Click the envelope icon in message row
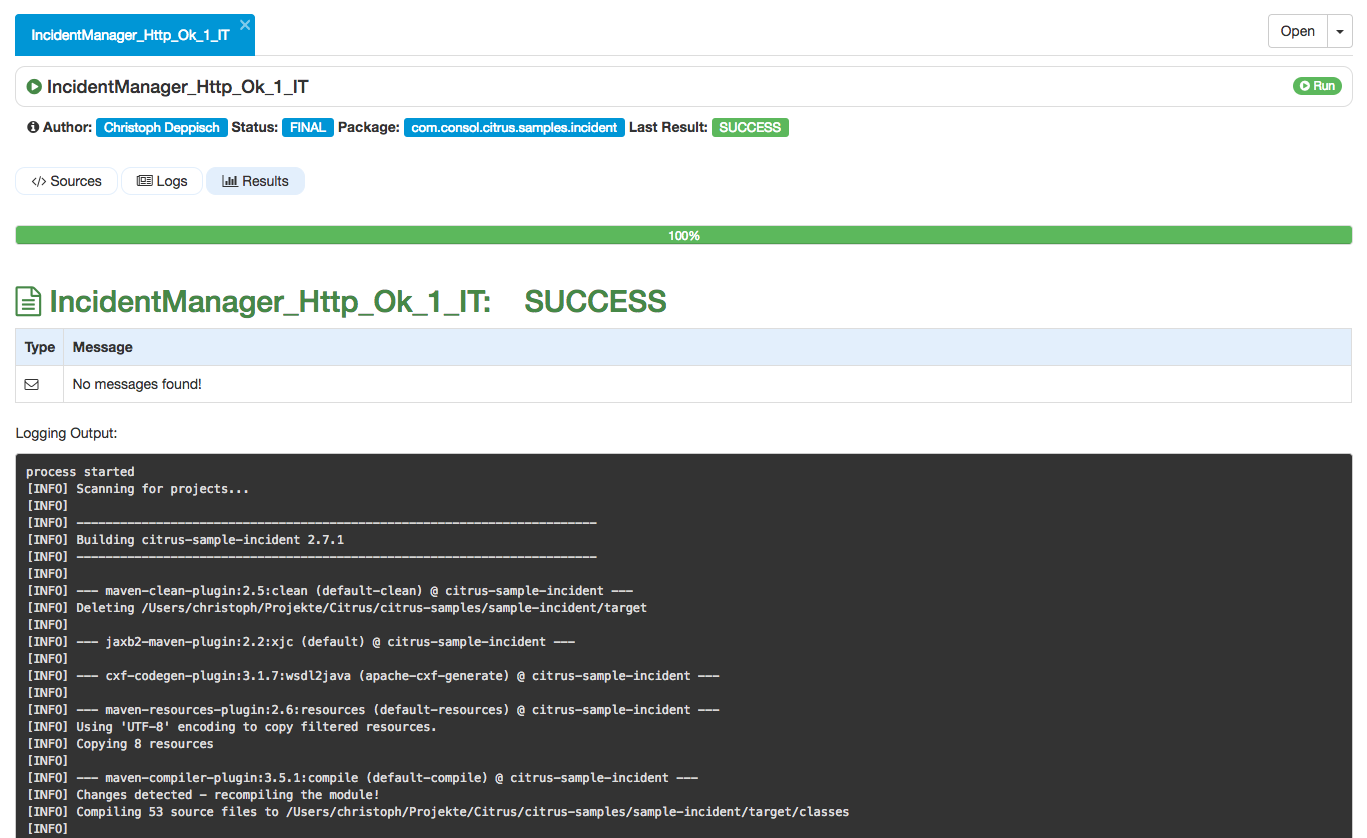The width and height of the screenshot is (1367, 838). [x=32, y=384]
